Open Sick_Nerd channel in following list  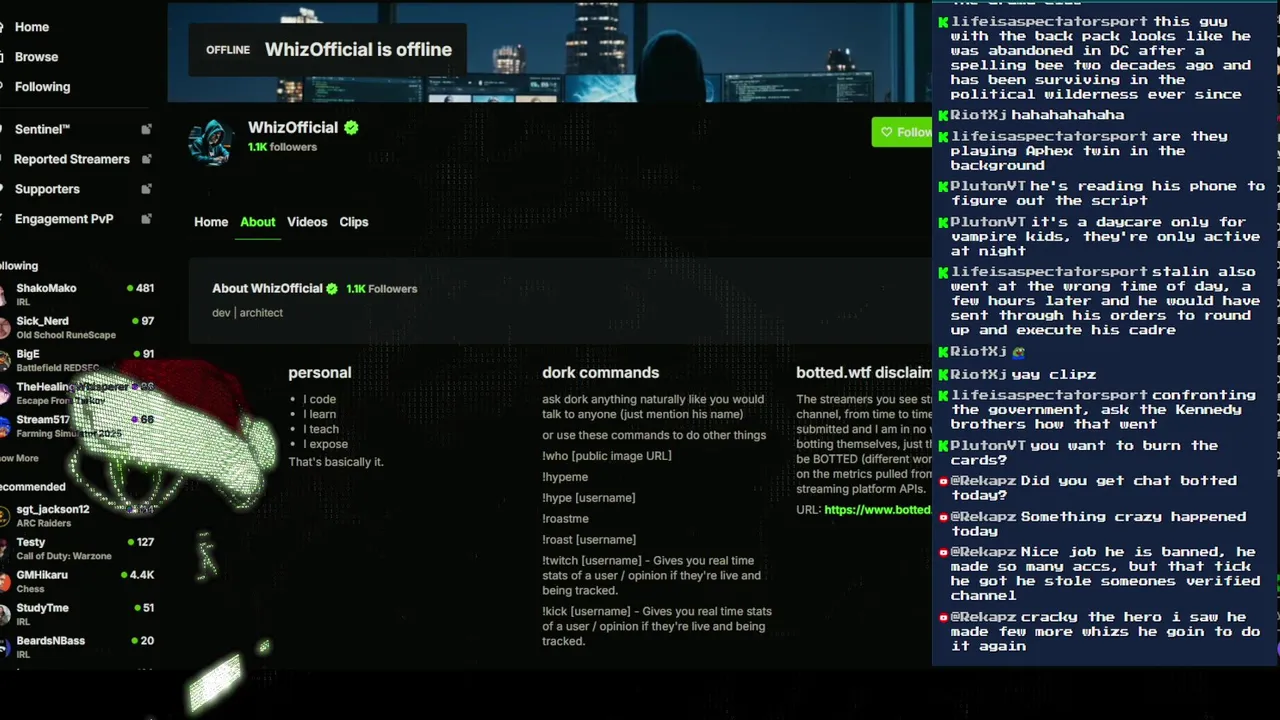(x=77, y=328)
